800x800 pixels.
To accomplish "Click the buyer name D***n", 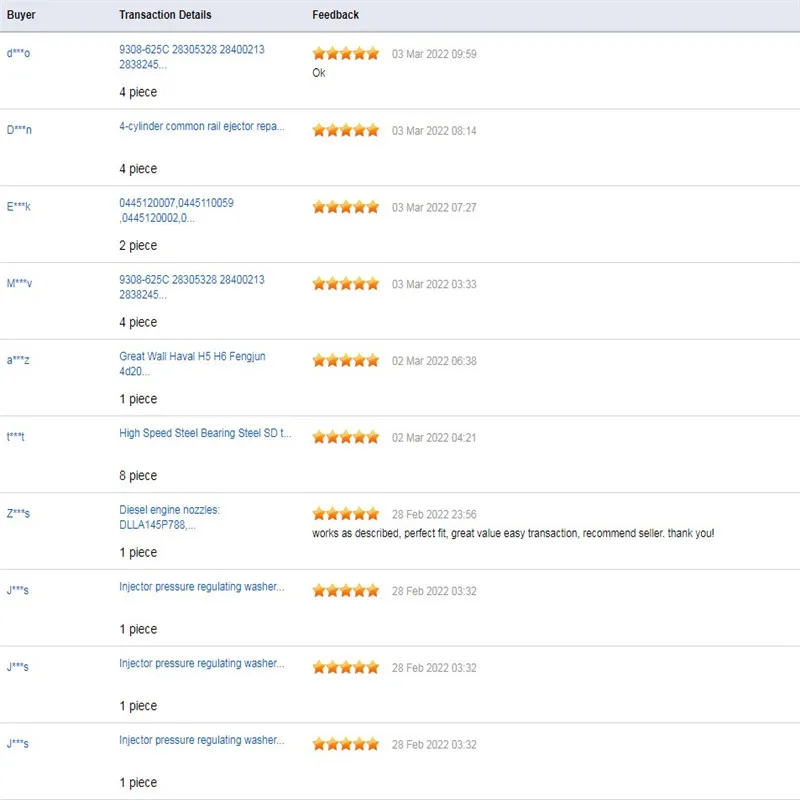I will point(19,131).
